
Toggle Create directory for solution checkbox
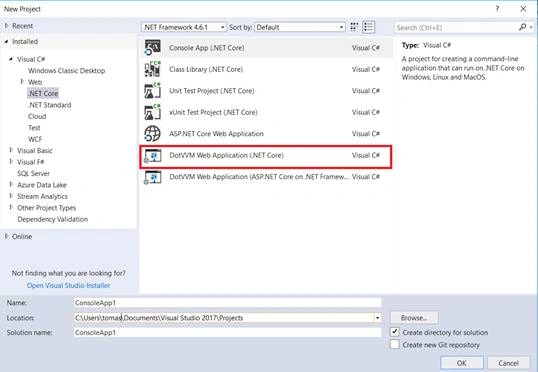click(x=395, y=332)
